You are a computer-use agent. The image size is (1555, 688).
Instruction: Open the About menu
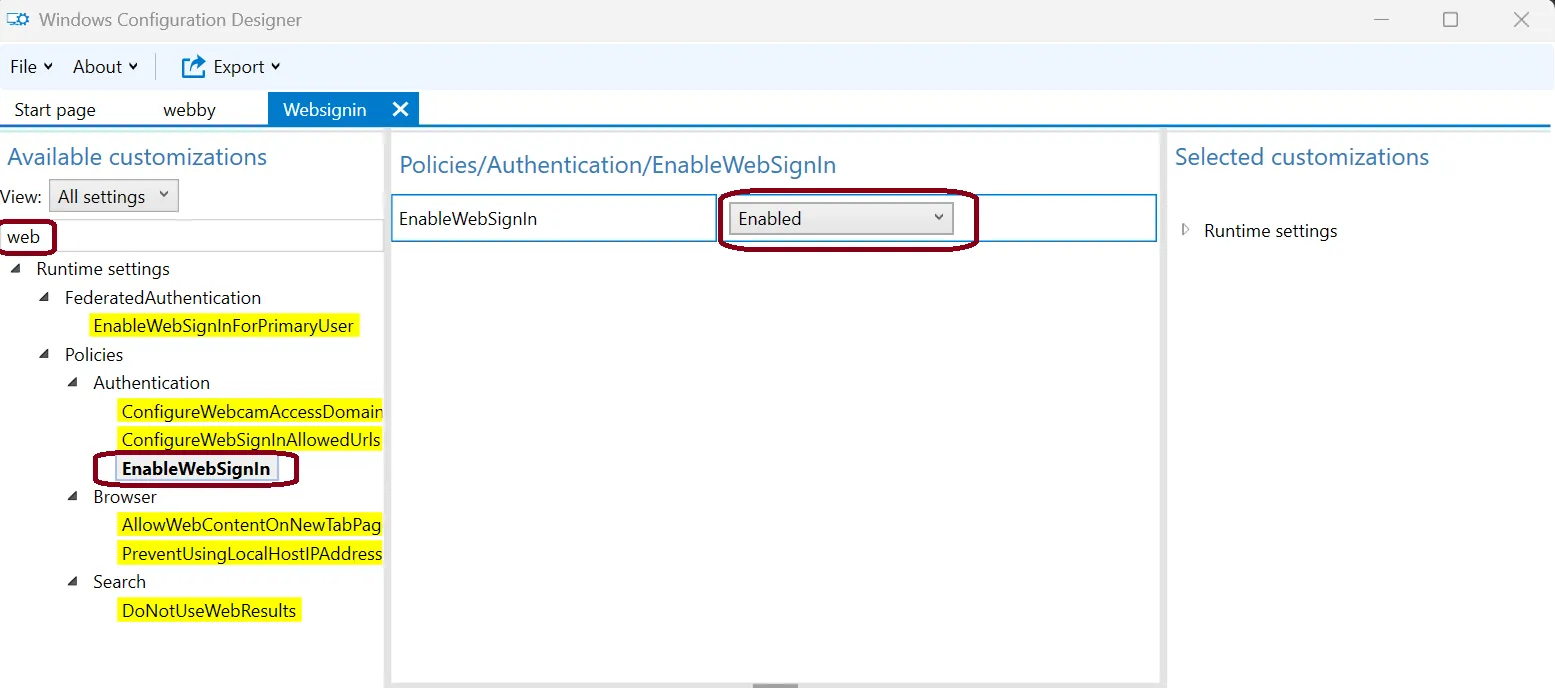pos(105,67)
